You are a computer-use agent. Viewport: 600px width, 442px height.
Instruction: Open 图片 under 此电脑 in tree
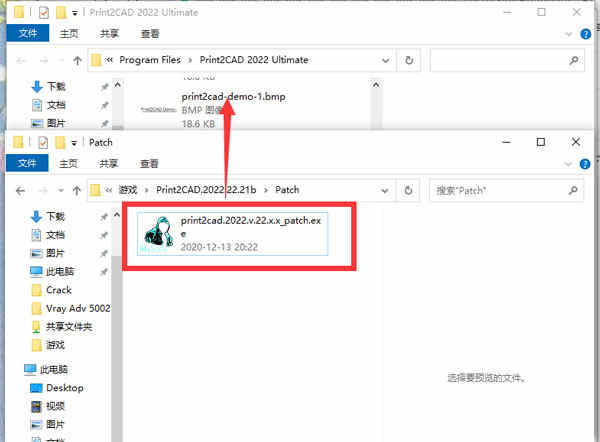[x=56, y=424]
